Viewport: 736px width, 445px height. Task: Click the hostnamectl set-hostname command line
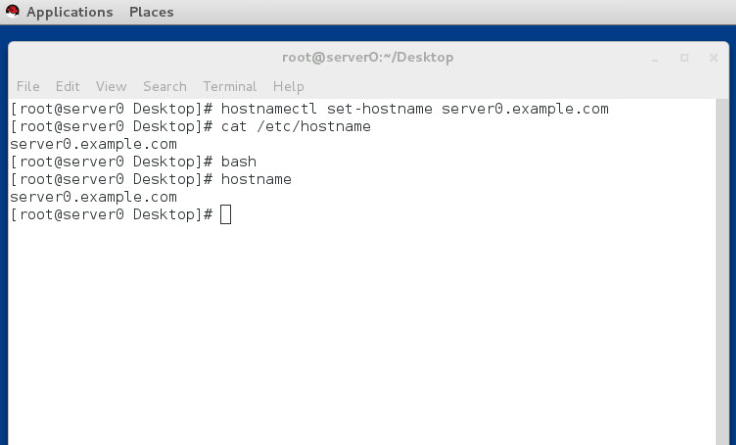point(414,108)
